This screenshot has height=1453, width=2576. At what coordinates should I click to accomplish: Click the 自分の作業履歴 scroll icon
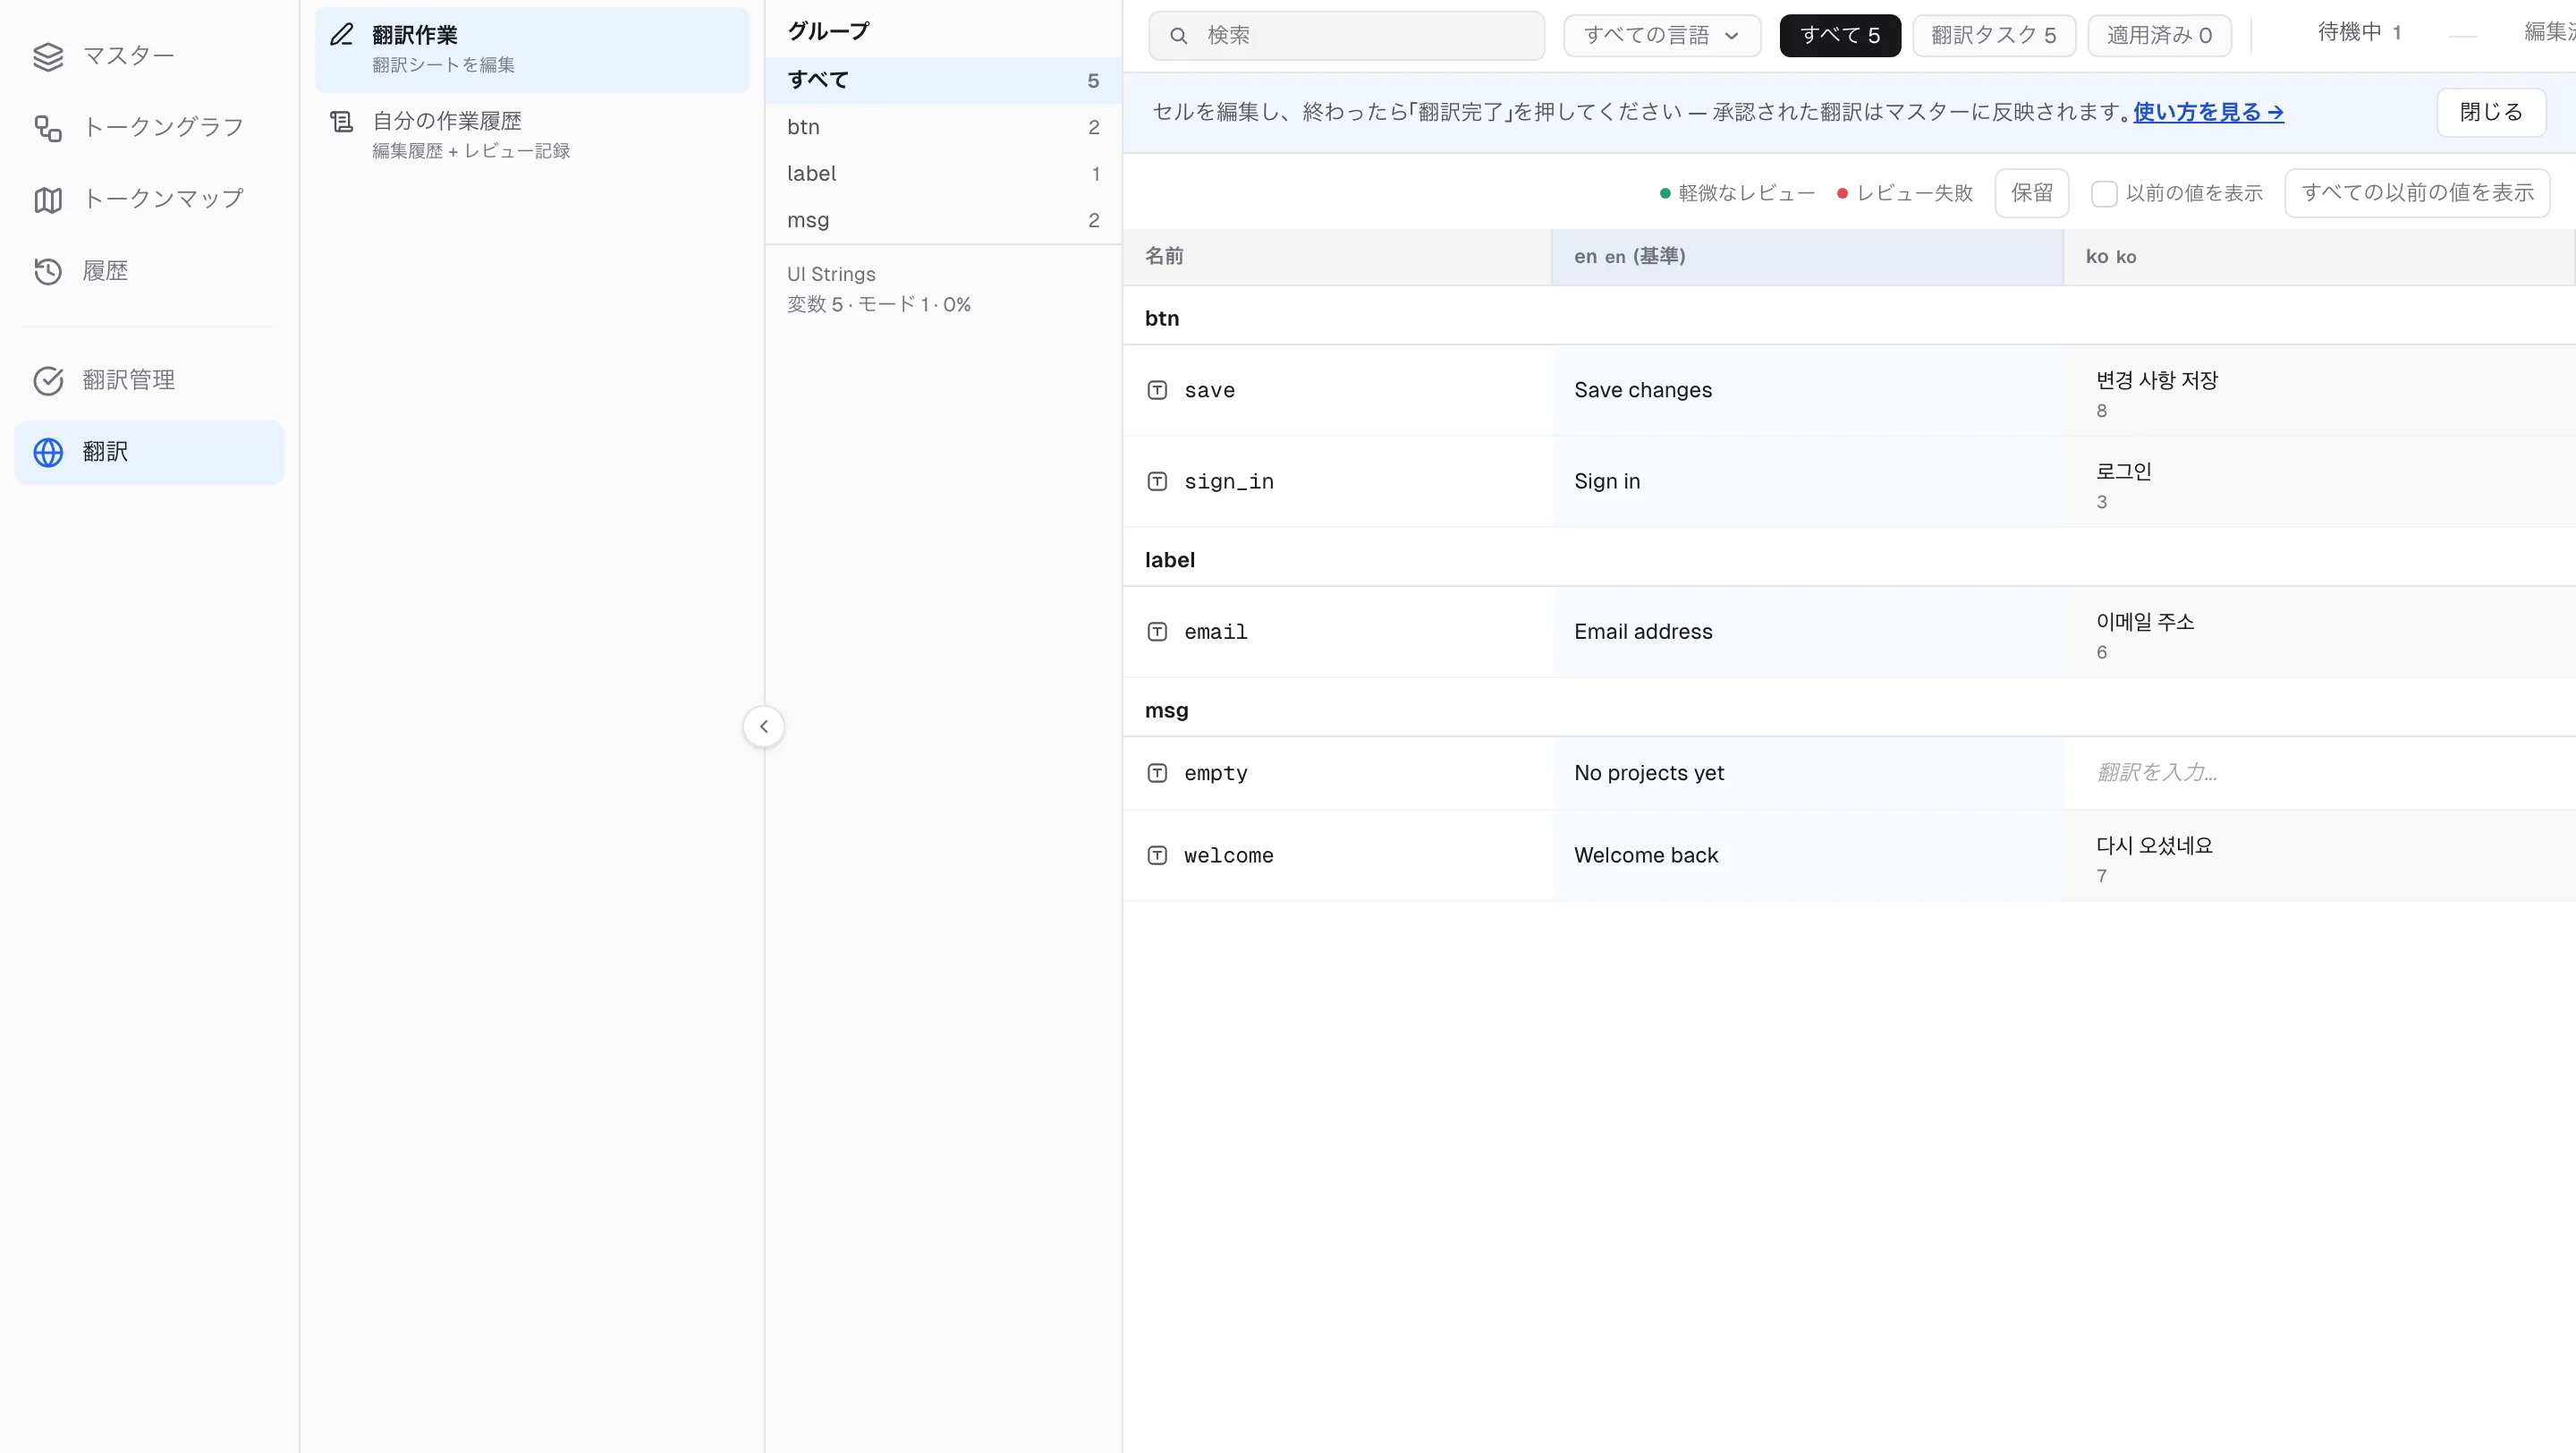[342, 121]
